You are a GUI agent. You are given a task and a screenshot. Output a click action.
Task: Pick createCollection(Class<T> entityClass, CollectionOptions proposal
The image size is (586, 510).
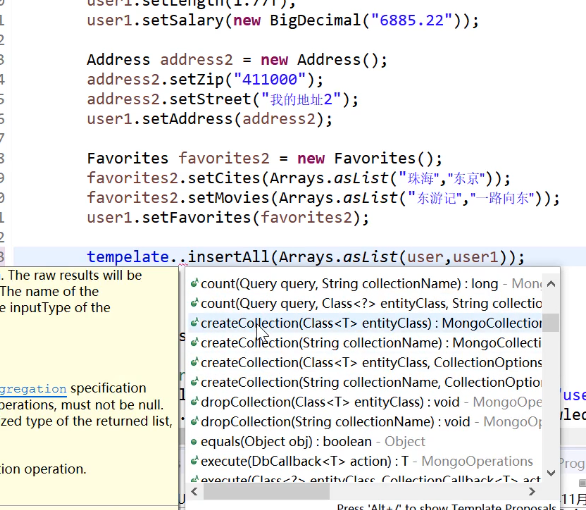tap(366, 363)
